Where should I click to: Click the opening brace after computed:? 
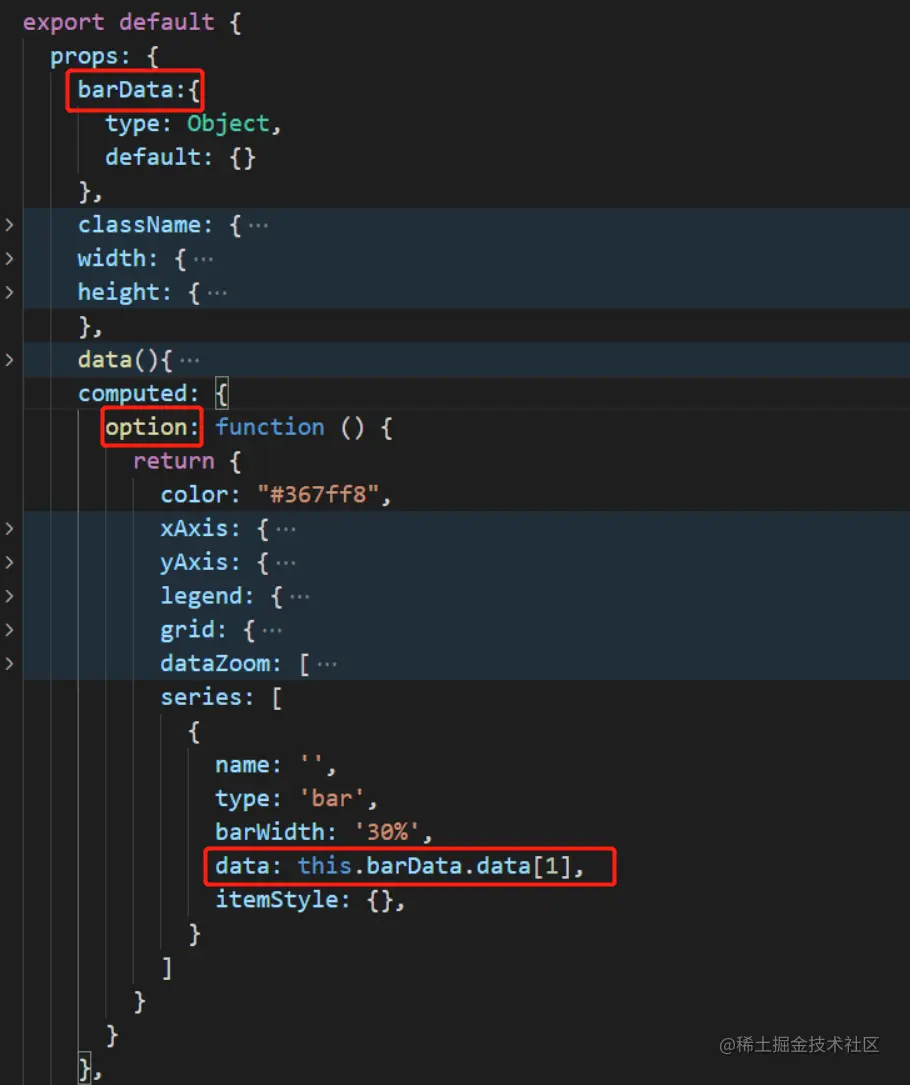(221, 394)
